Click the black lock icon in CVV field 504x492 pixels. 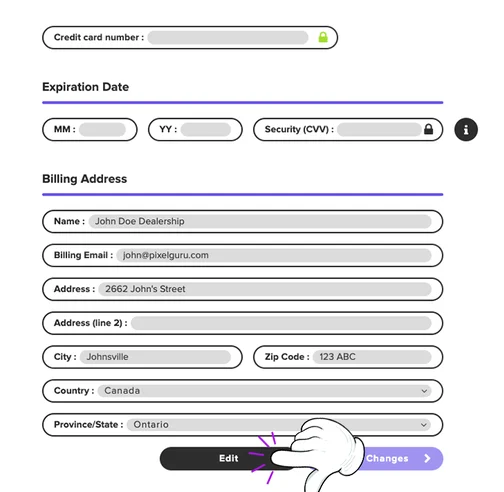point(428,129)
